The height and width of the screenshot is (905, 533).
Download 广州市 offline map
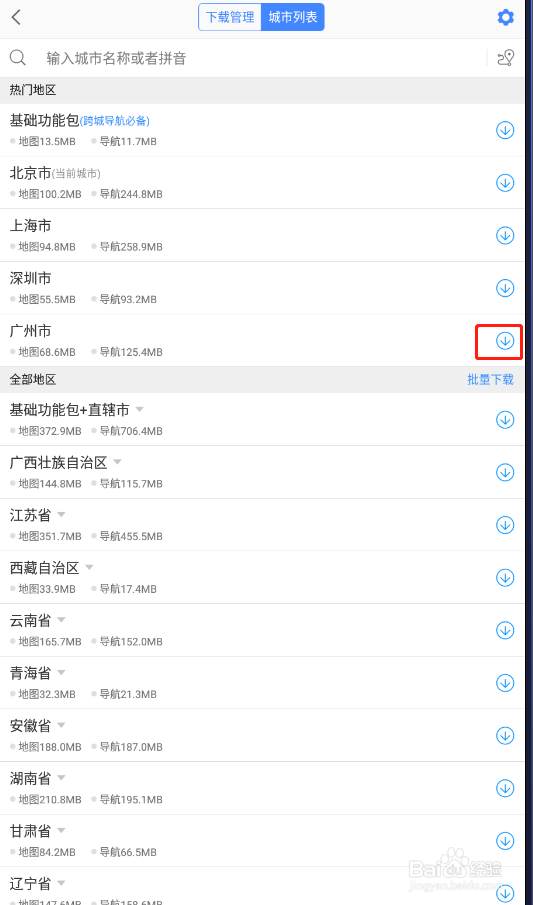click(505, 341)
